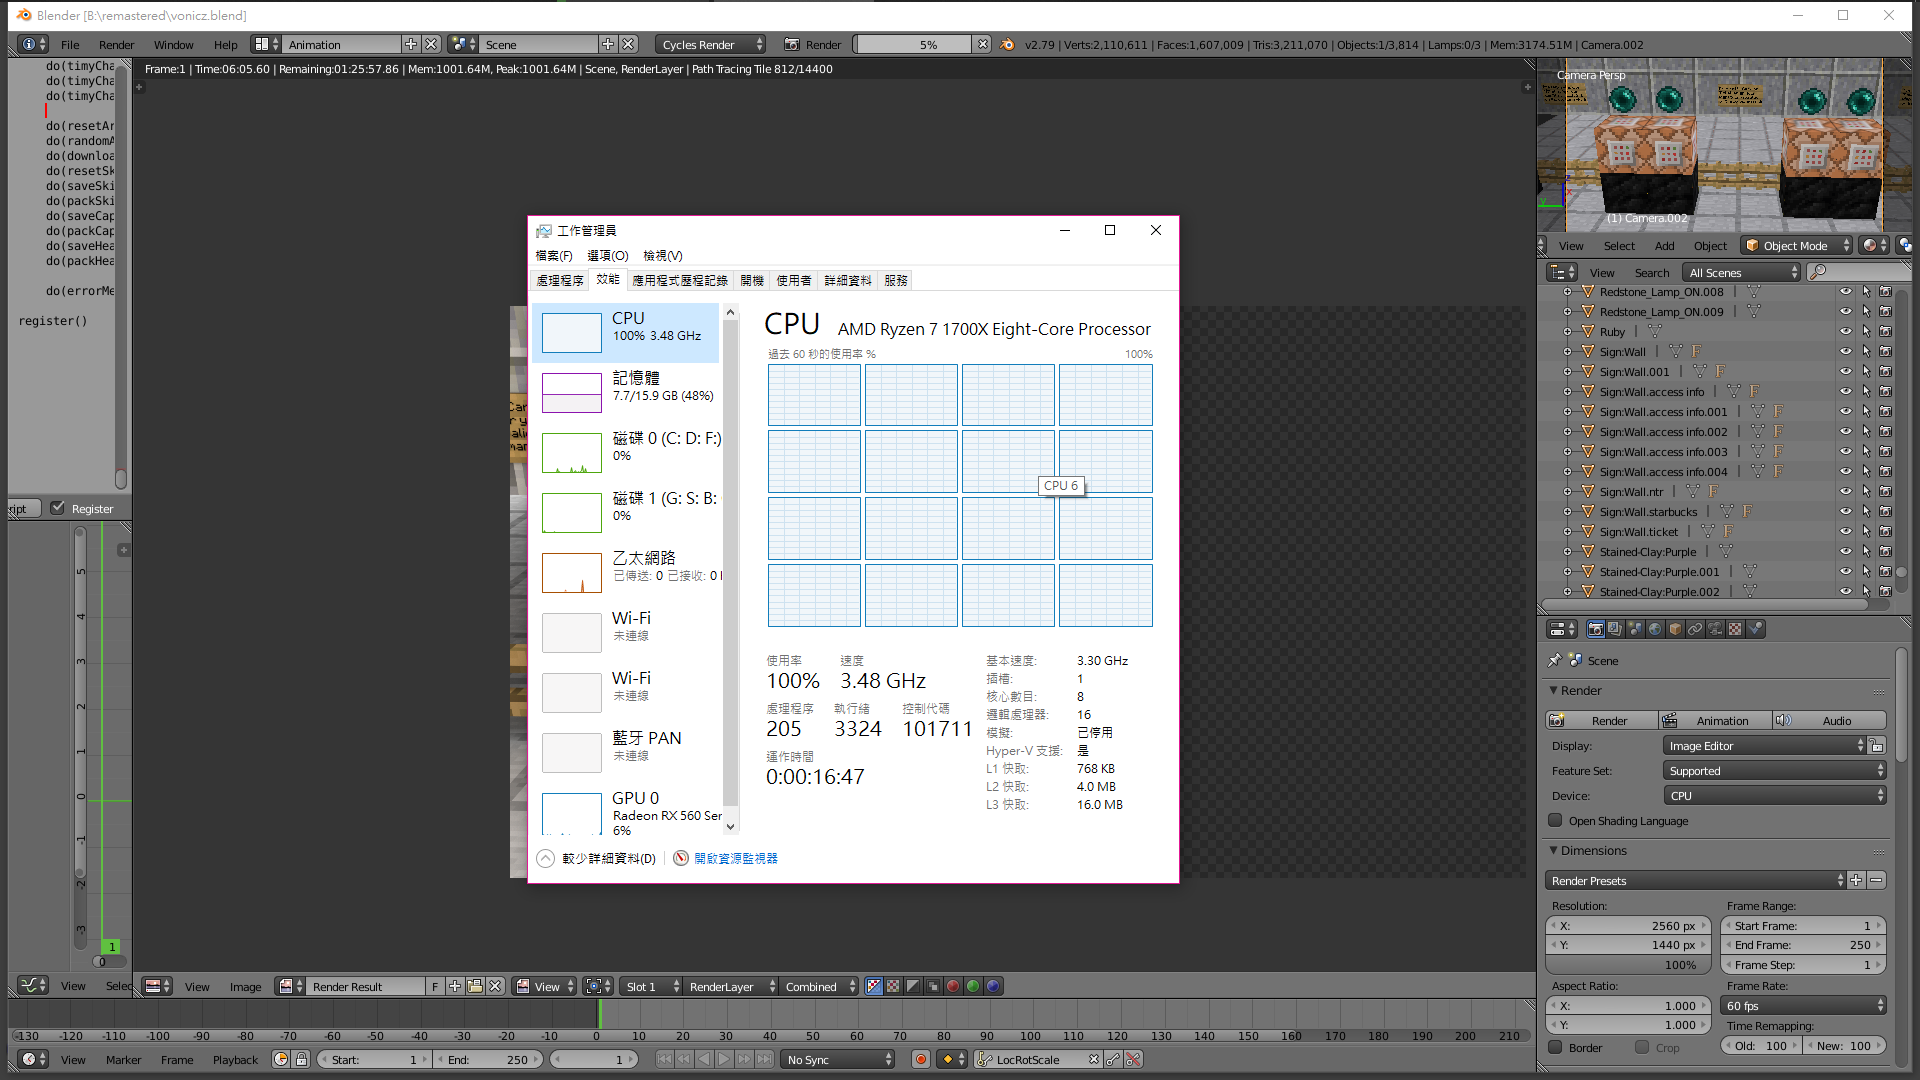The height and width of the screenshot is (1080, 1920).
Task: Enable the Border checkbox in Dimensions
Action: pyautogui.click(x=1556, y=1048)
